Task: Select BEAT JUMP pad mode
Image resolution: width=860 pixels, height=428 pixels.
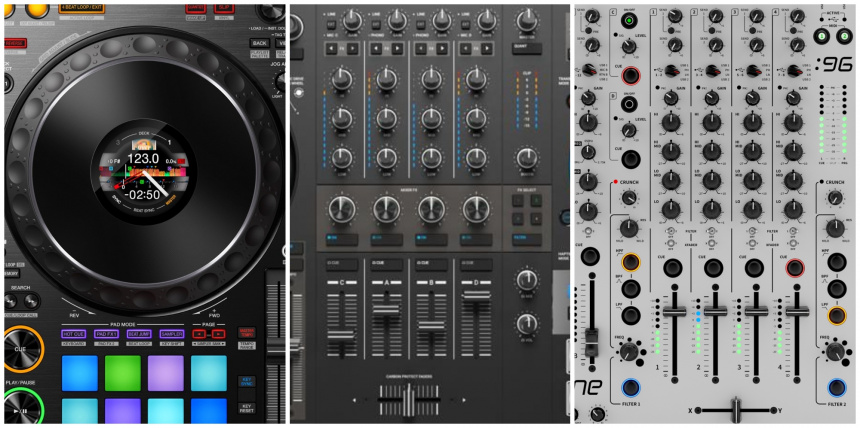Action: [x=139, y=334]
